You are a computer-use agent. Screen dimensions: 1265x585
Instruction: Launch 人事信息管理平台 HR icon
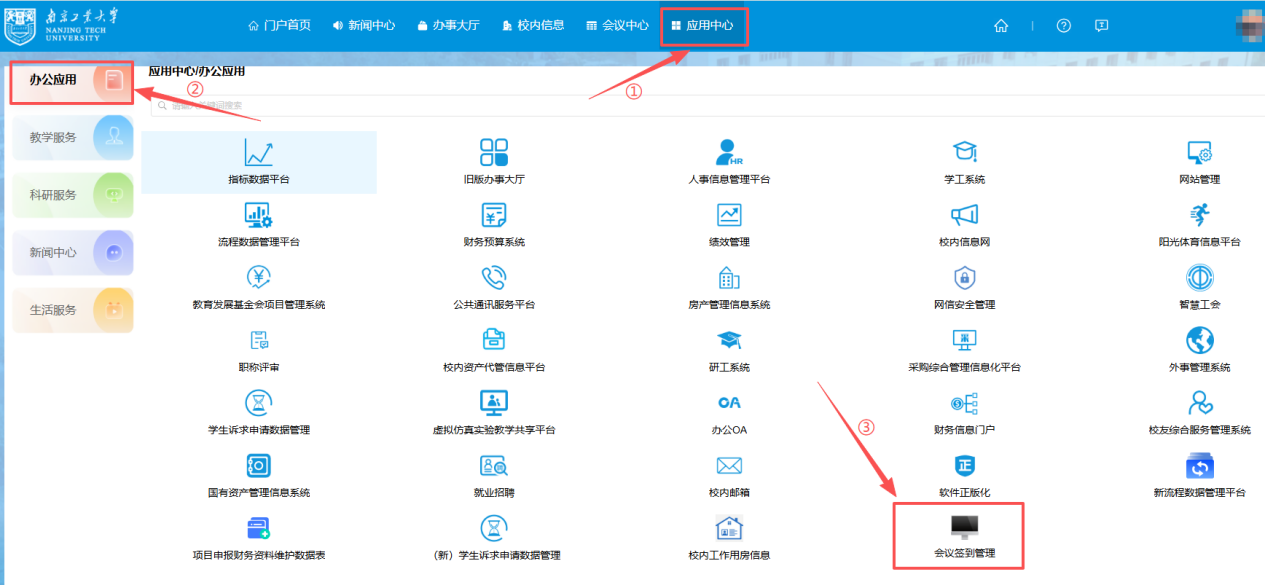[x=729, y=153]
